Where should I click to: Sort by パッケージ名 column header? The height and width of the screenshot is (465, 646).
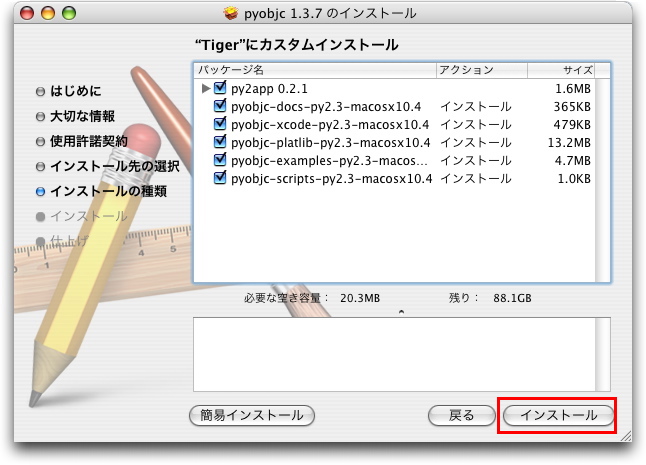pos(314,70)
